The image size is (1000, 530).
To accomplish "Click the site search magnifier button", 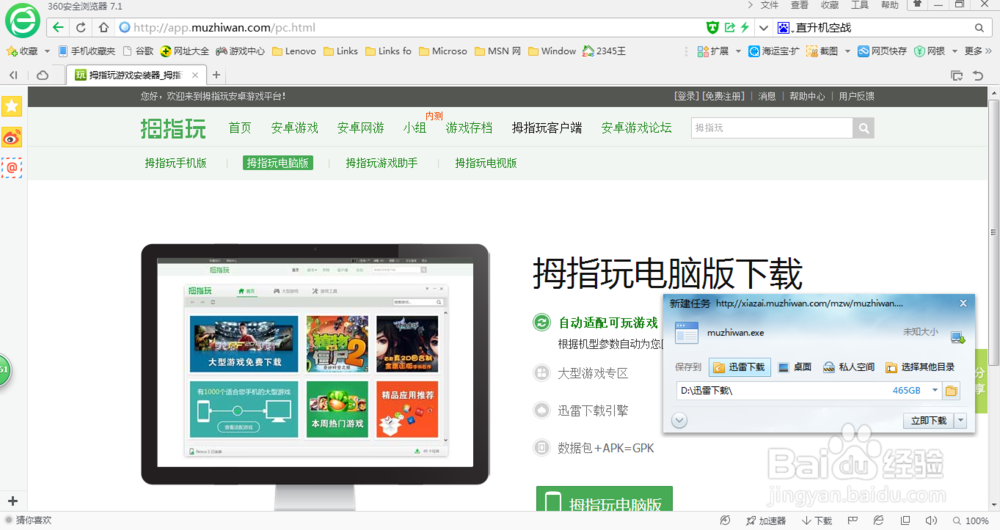I will tap(864, 128).
